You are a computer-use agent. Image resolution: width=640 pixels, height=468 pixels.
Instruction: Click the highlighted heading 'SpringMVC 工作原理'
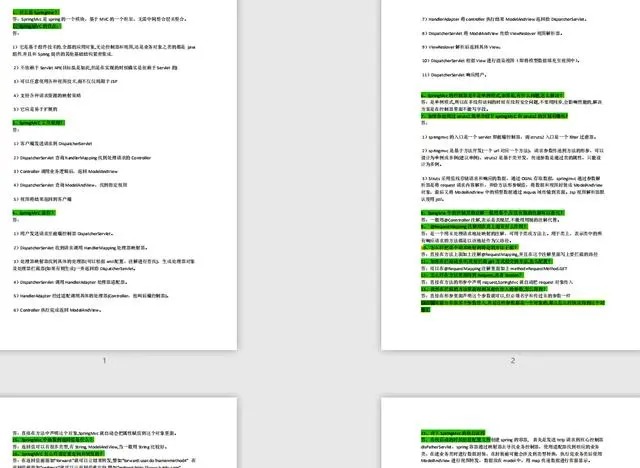39,123
